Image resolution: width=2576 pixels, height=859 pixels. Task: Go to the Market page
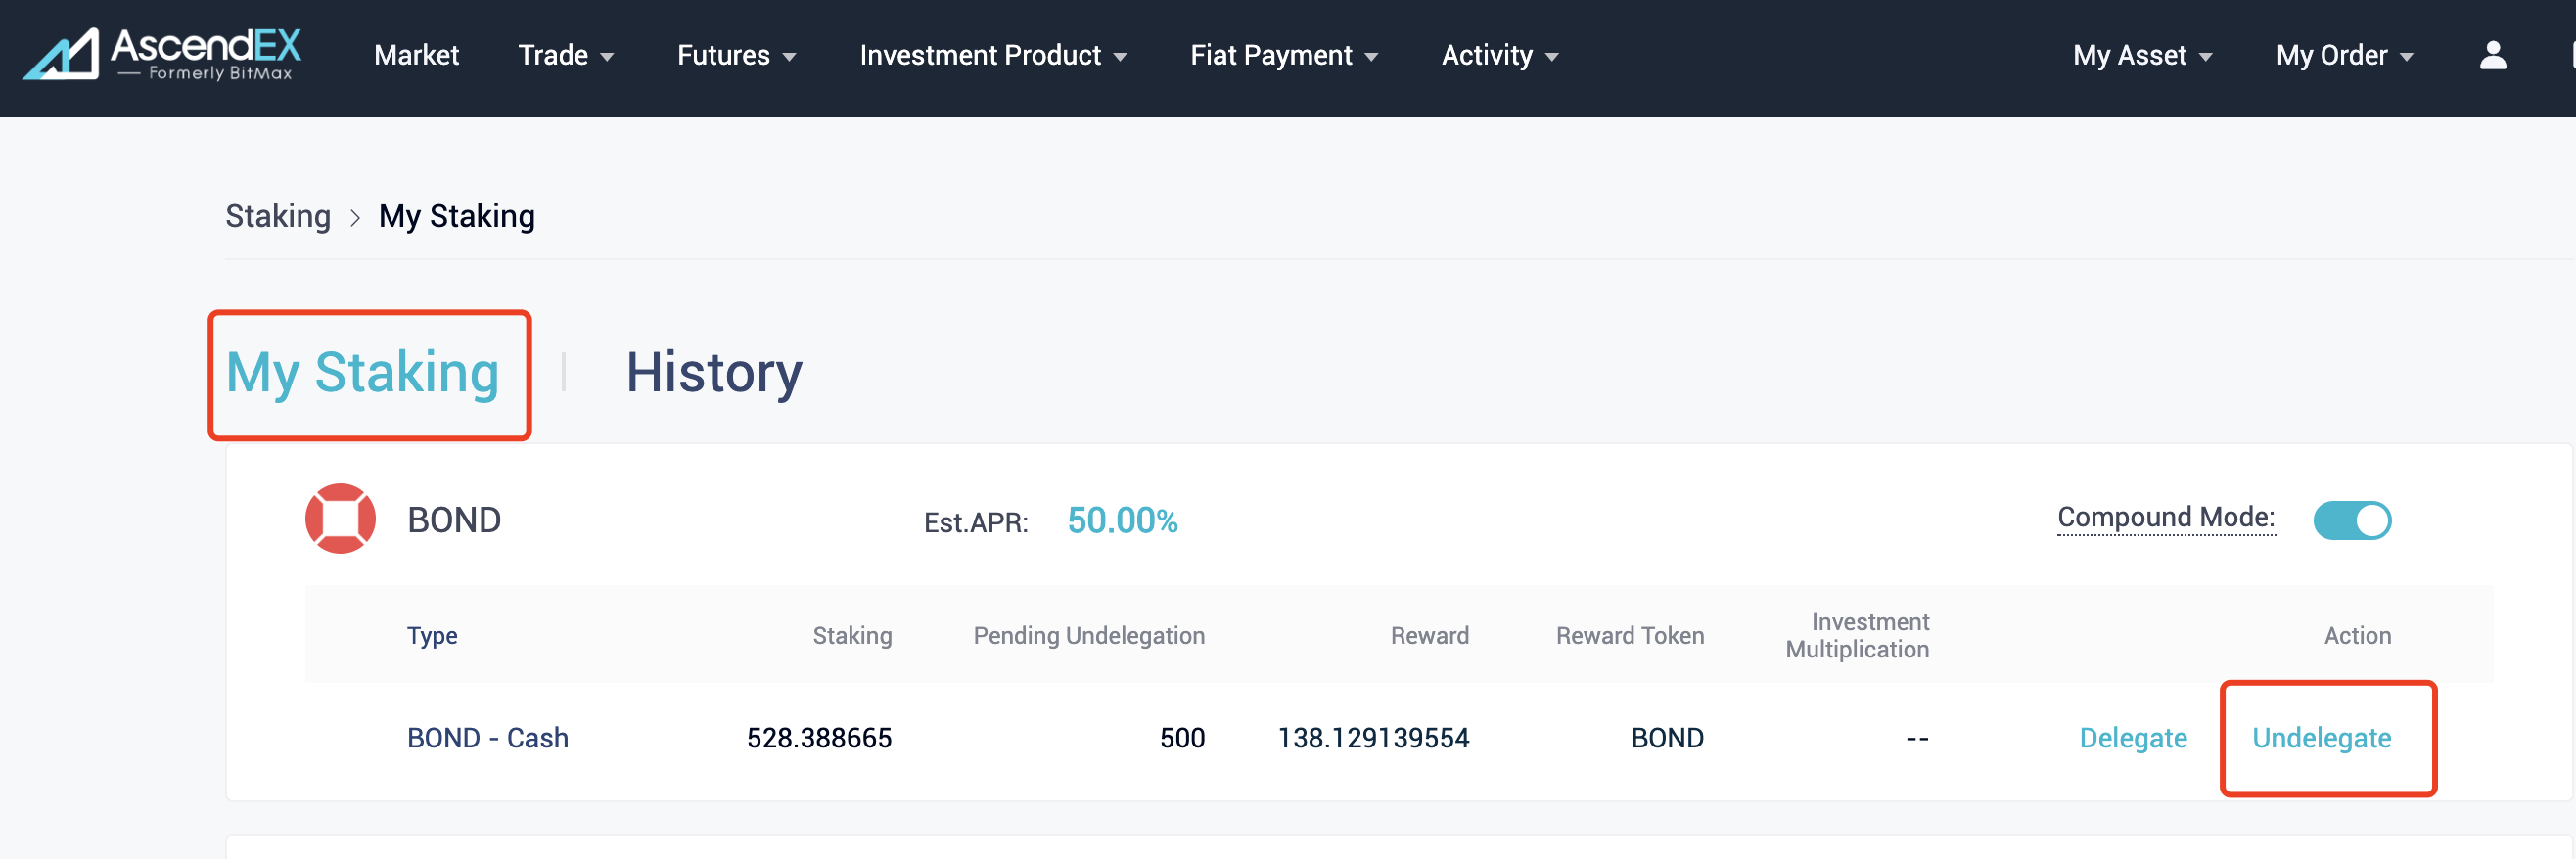(x=416, y=55)
